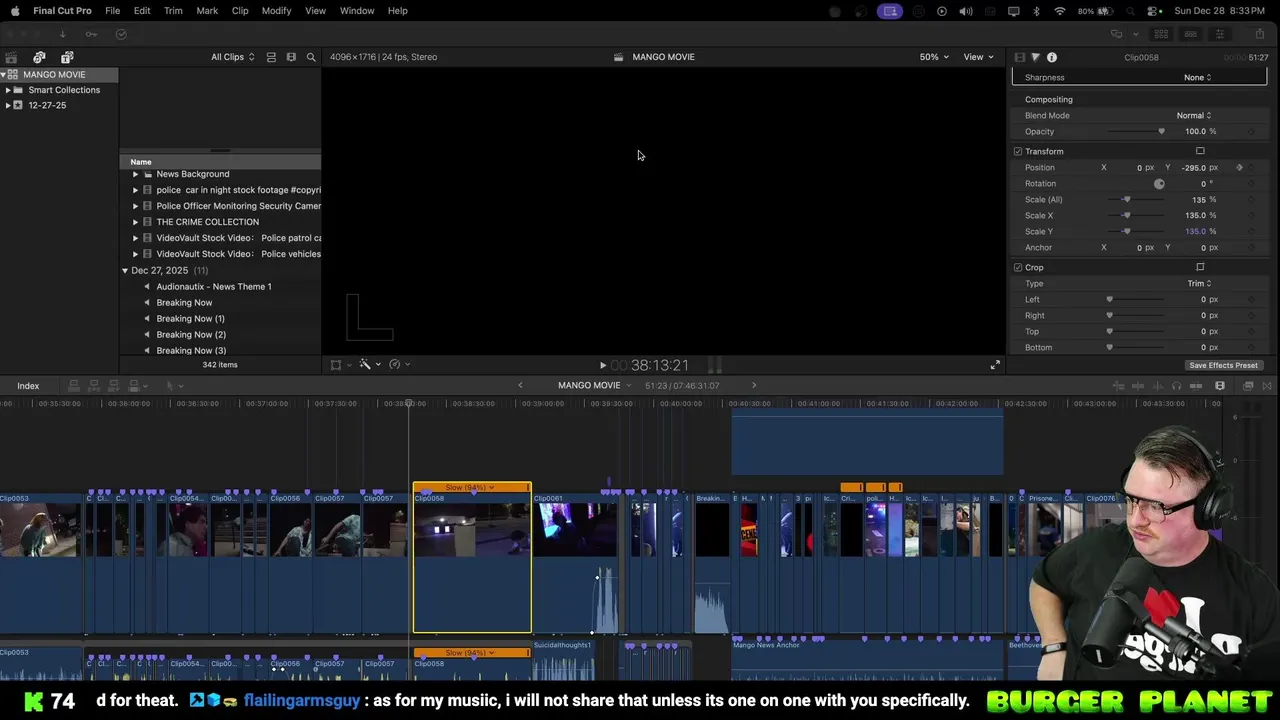Go forward in timeline history
Screen dimensions: 1280x720
click(x=754, y=385)
